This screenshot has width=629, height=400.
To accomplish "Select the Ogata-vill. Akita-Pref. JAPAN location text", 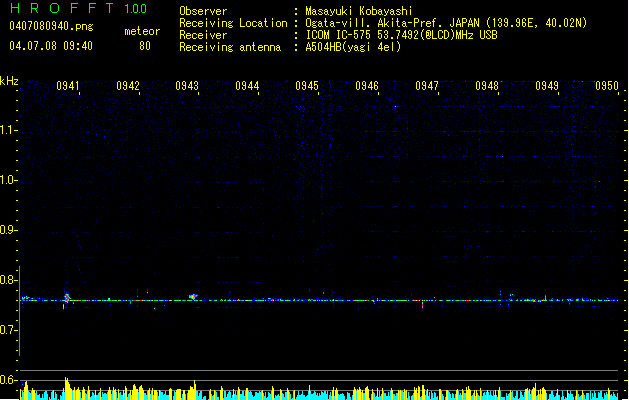I will (446, 23).
